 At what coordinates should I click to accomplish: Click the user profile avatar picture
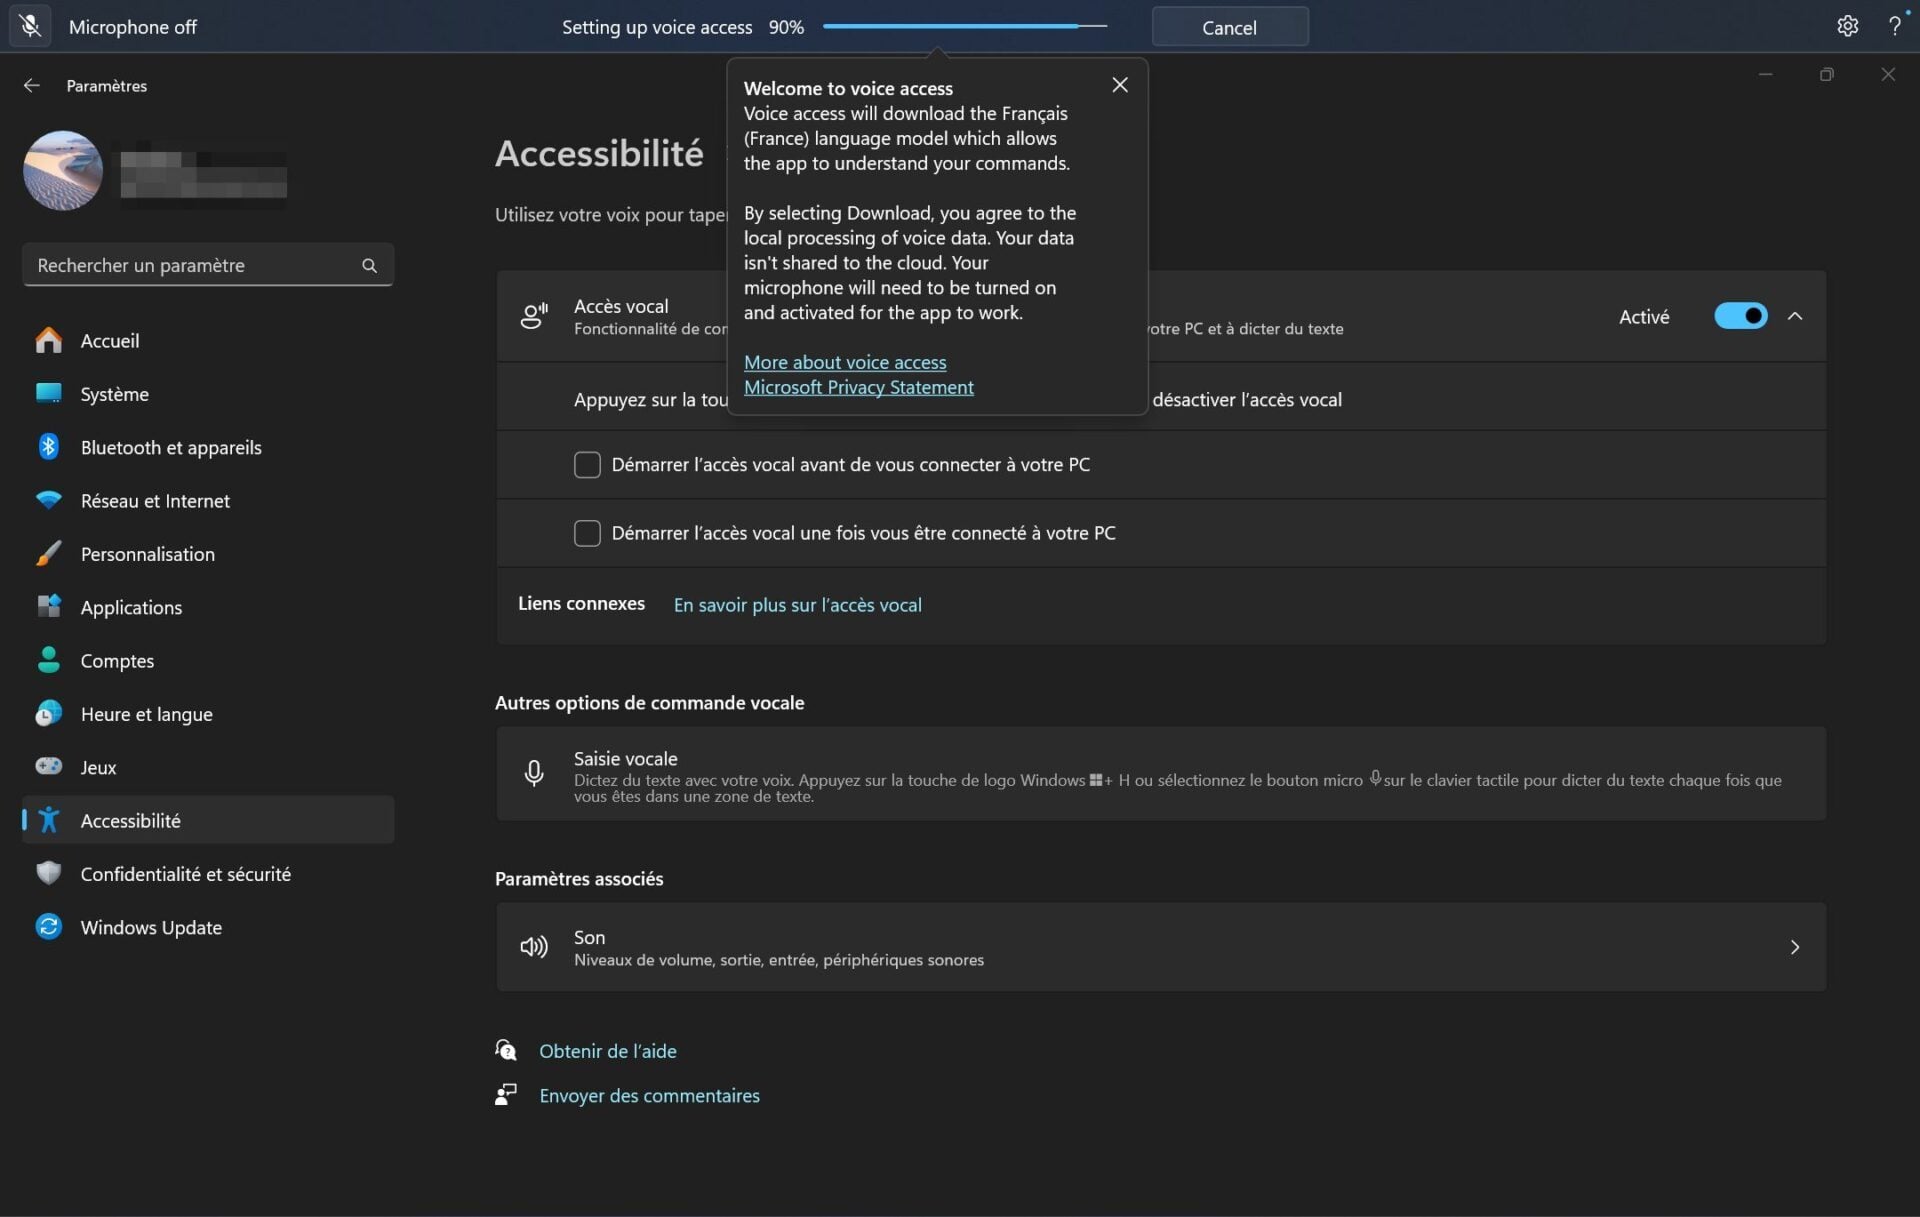click(63, 170)
